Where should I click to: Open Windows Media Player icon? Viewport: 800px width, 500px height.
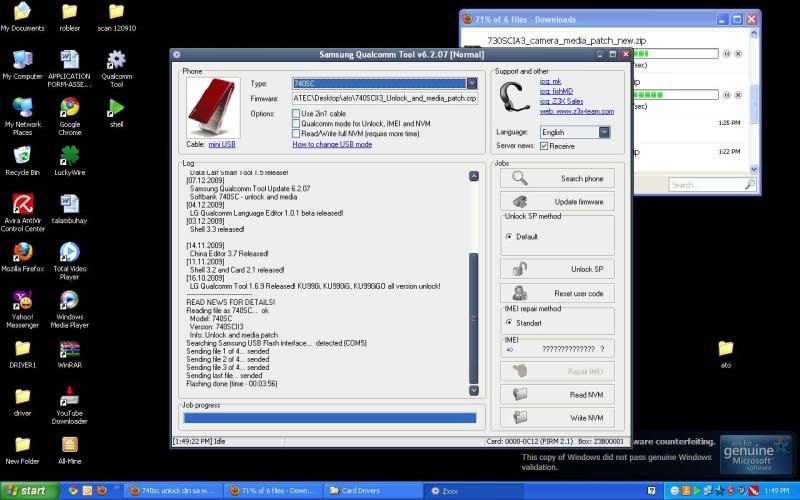pyautogui.click(x=69, y=309)
